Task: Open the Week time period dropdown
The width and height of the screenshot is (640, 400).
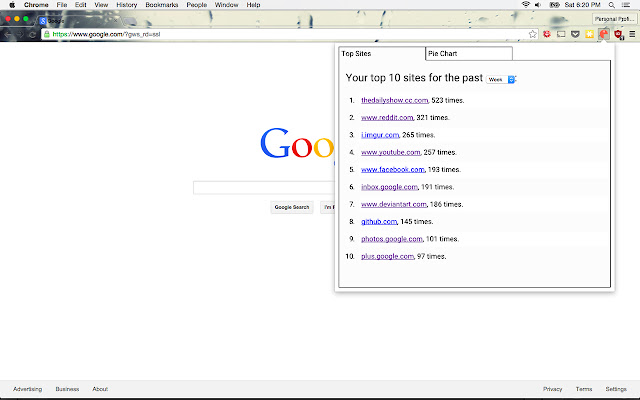Action: tap(501, 80)
